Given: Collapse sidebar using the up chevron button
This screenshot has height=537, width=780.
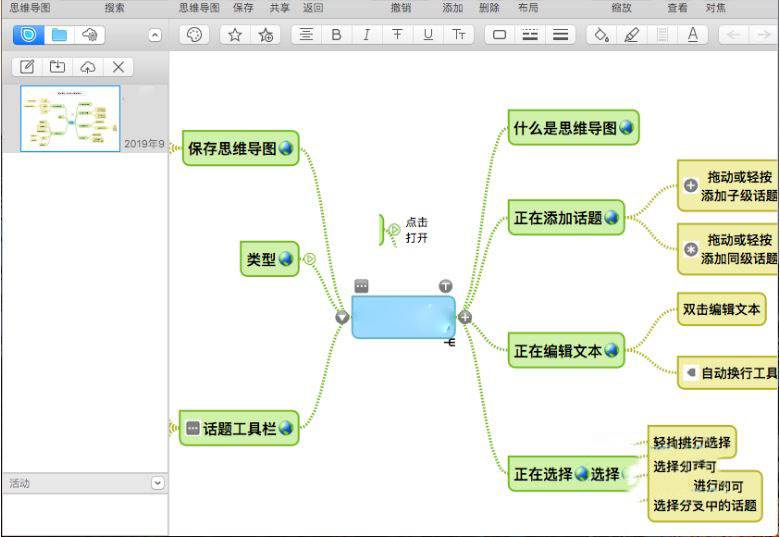Looking at the screenshot, I should 154,35.
